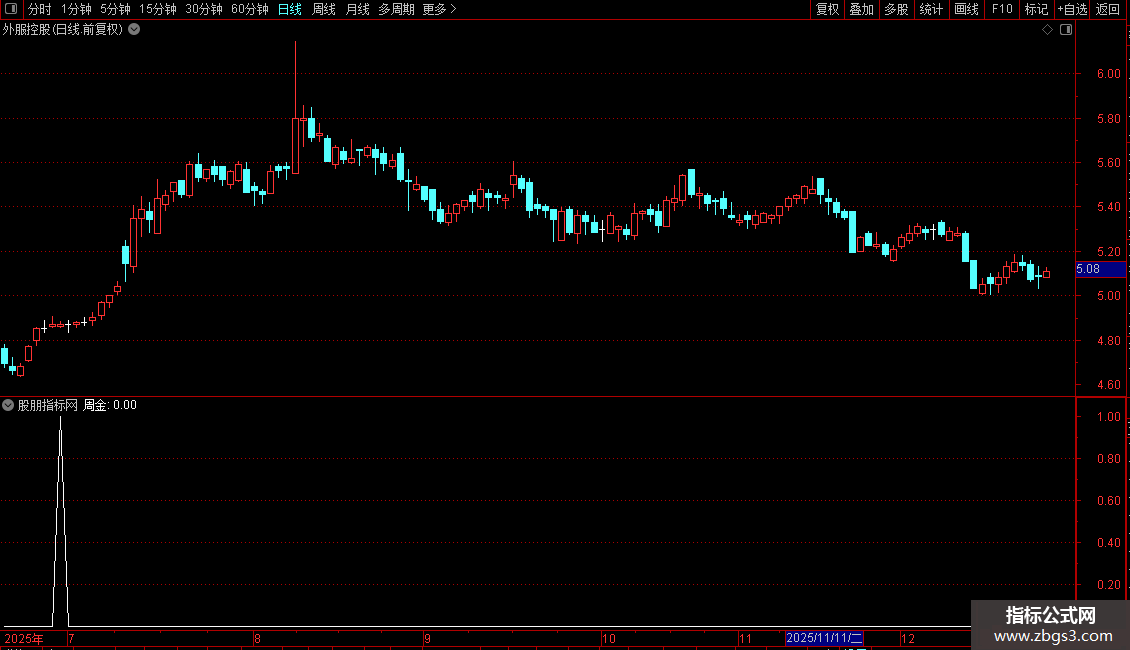Switch to 日线 daily chart
This screenshot has width=1130, height=650.
[290, 9]
